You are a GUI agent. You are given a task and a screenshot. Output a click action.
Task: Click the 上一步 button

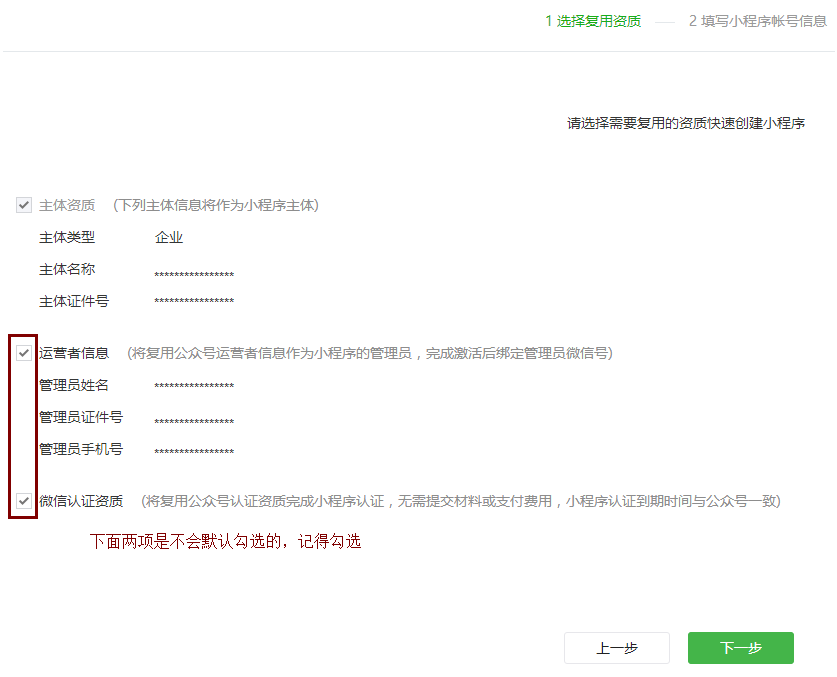point(617,648)
